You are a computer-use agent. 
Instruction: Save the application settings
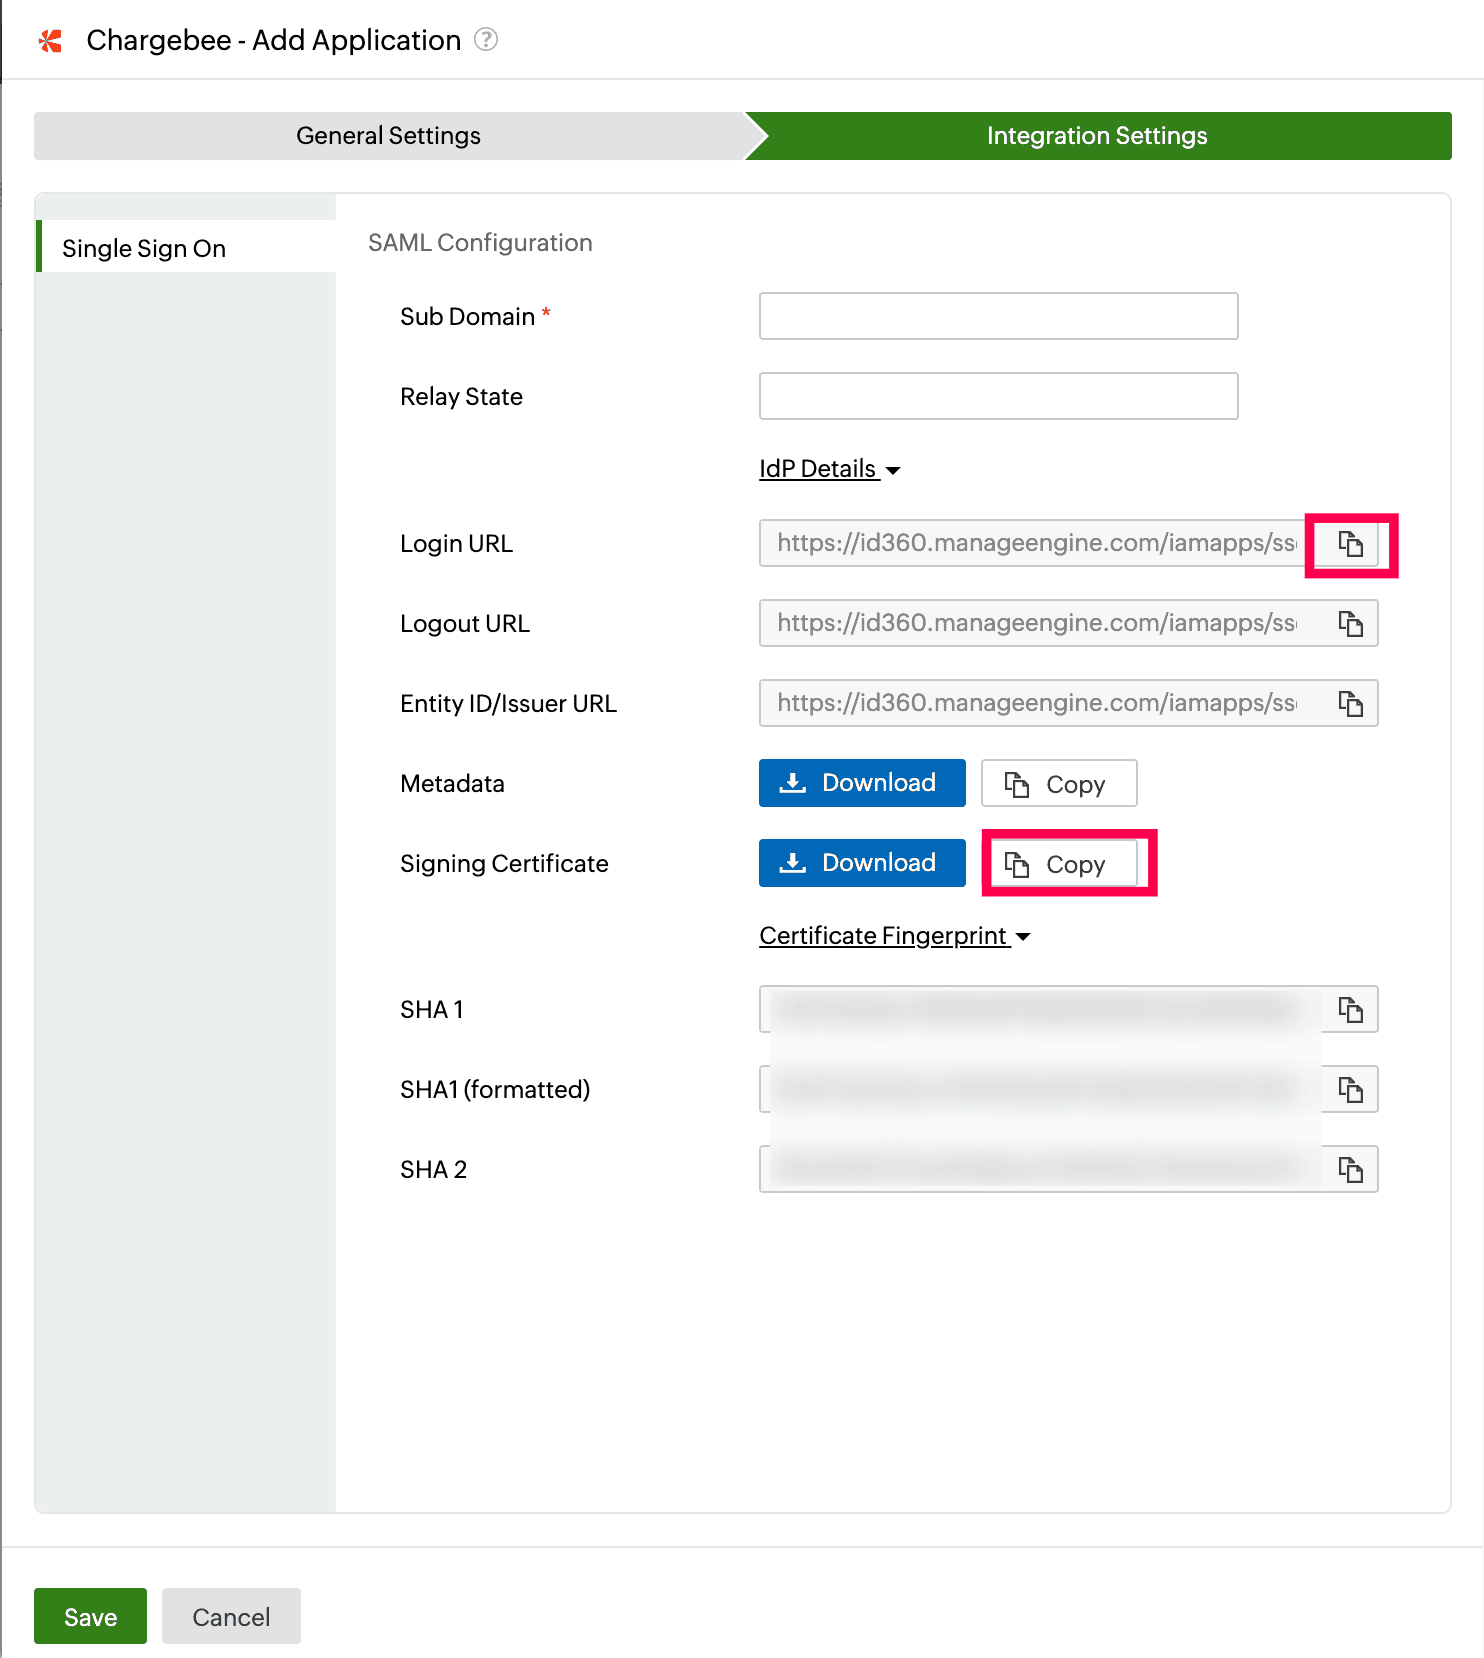90,1616
